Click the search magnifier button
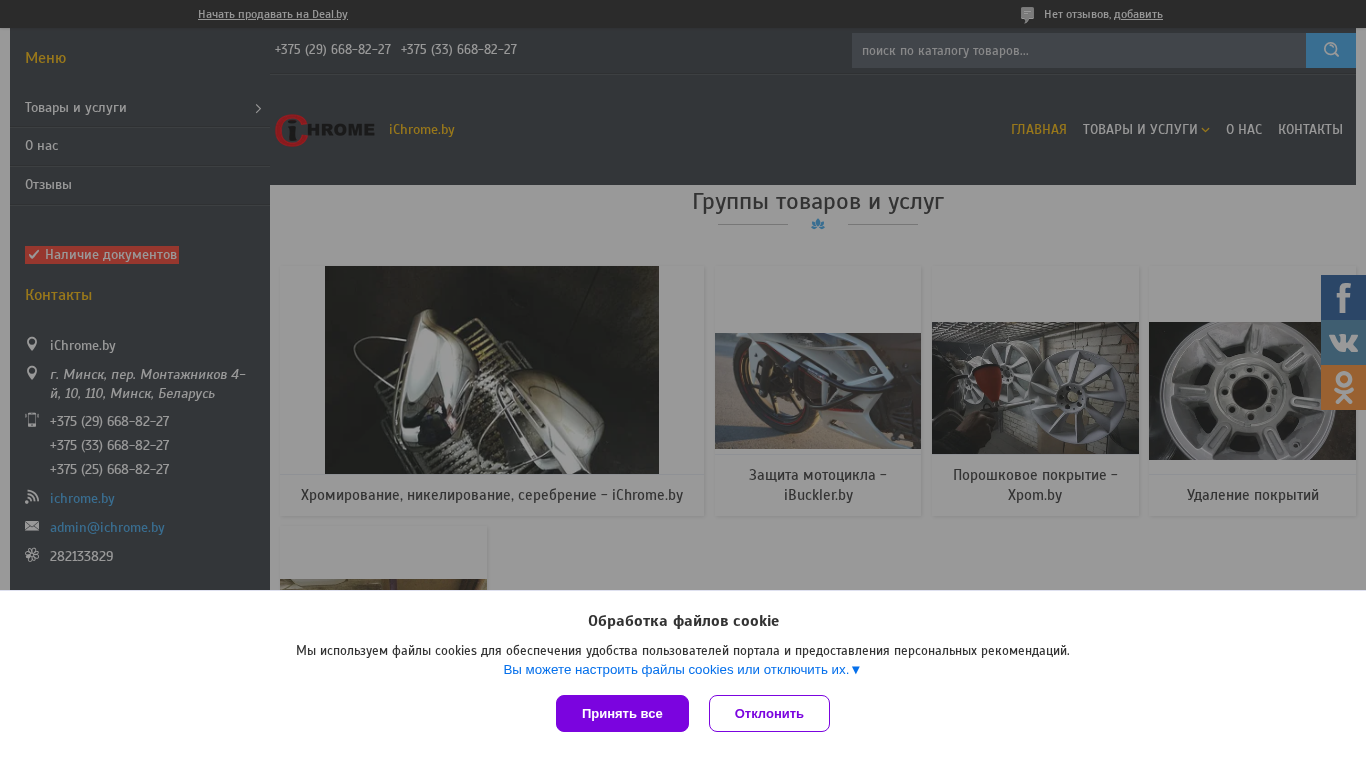This screenshot has width=1366, height=768. click(x=1331, y=50)
